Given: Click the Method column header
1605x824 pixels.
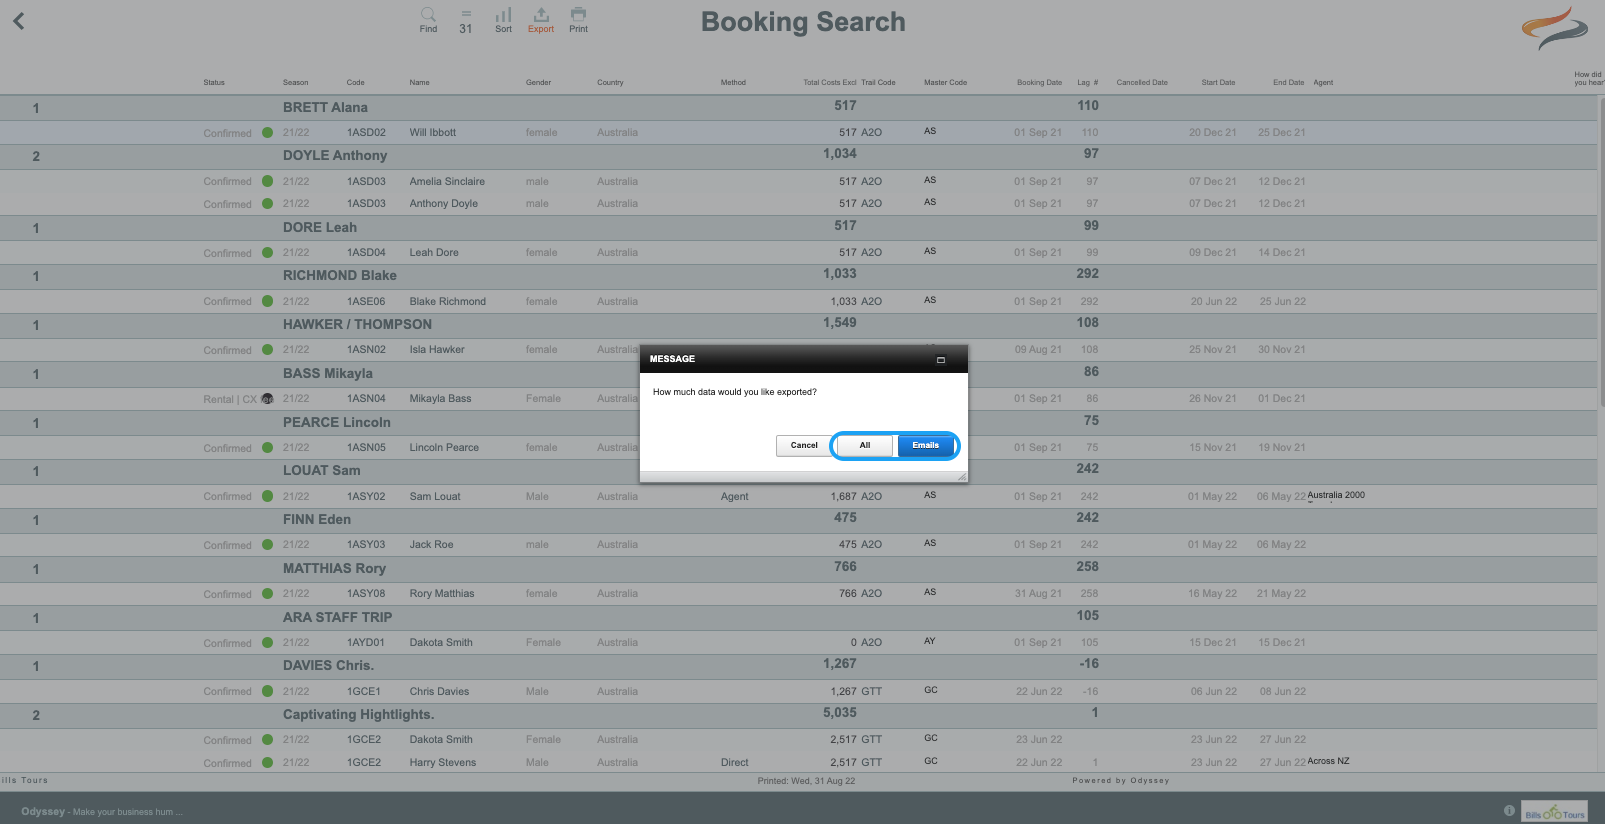Looking at the screenshot, I should point(733,83).
